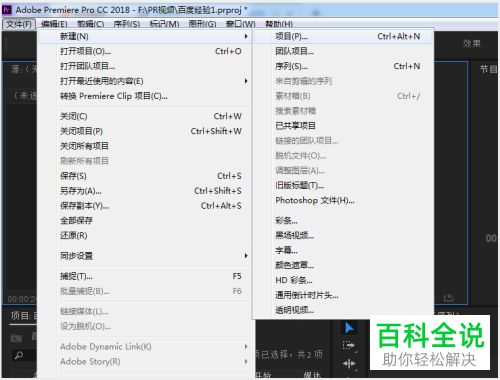Choose 颜色遮罩... in New submenu
This screenshot has height=380, width=500.
(x=343, y=265)
